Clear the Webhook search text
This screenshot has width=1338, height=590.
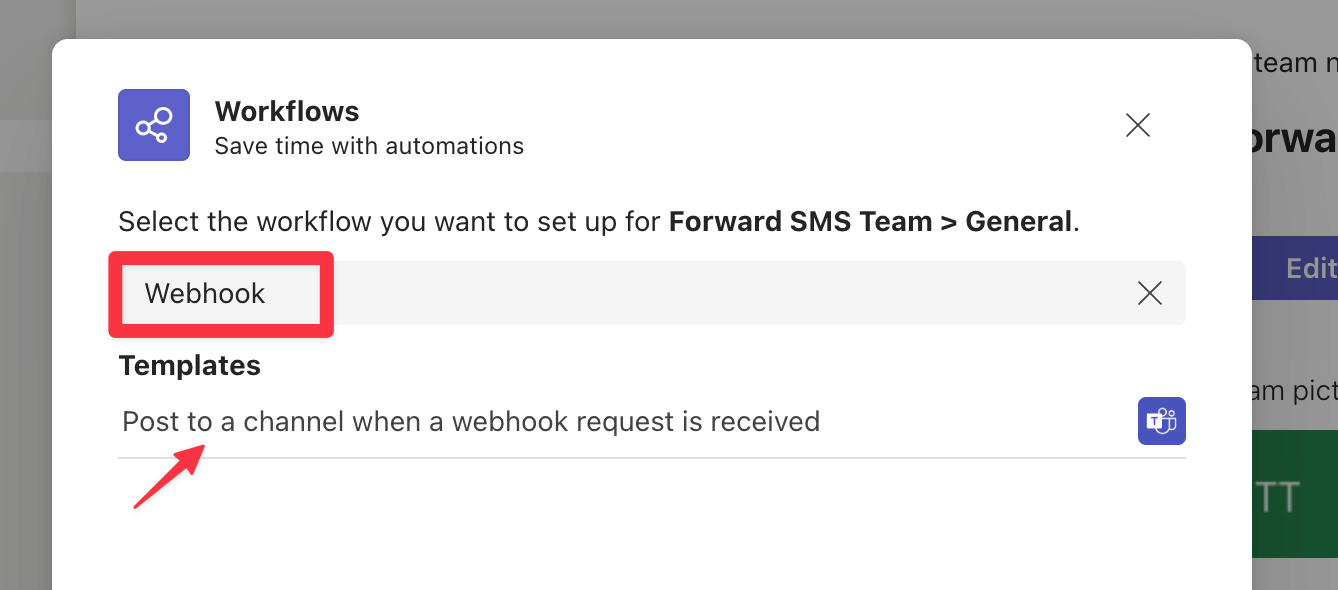pos(1150,293)
